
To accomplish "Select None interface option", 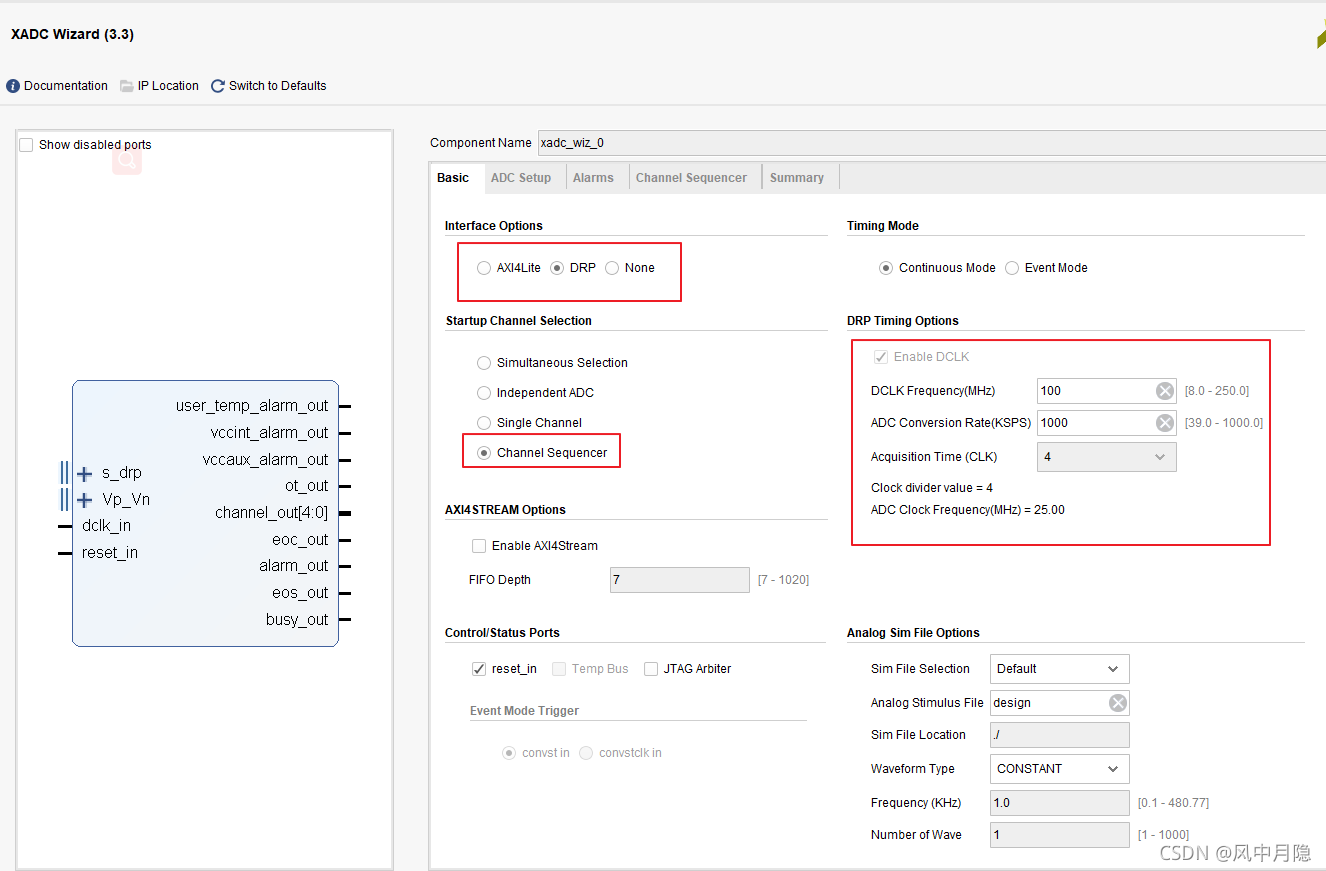I will click(x=612, y=268).
